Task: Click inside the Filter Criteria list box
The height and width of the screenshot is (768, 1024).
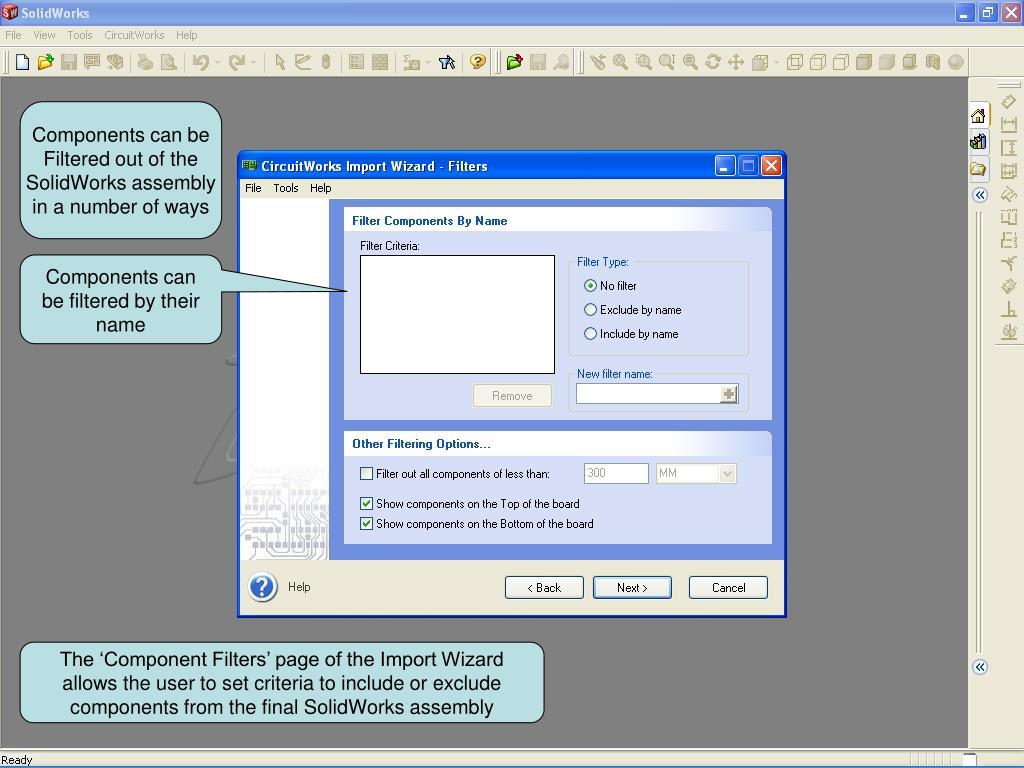Action: 457,314
